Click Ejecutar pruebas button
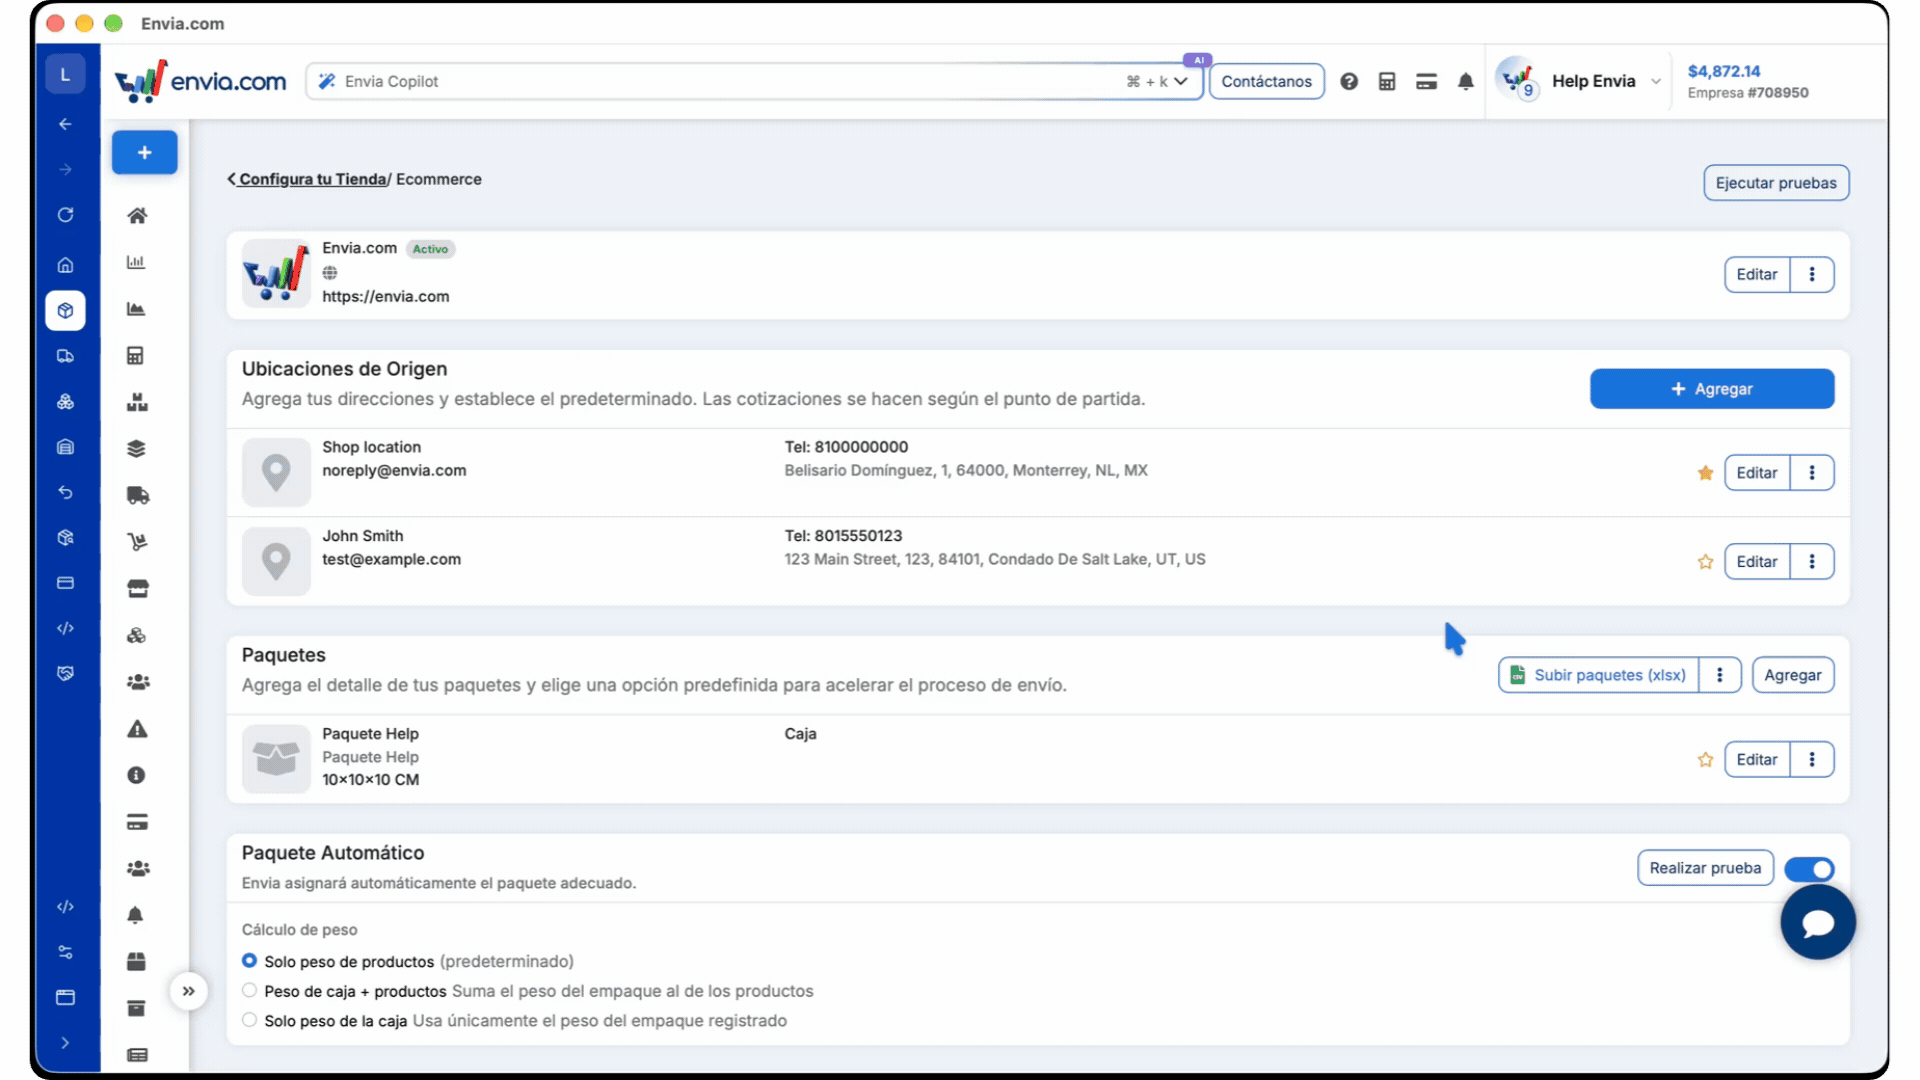Viewport: 1920px width, 1080px height. tap(1776, 183)
